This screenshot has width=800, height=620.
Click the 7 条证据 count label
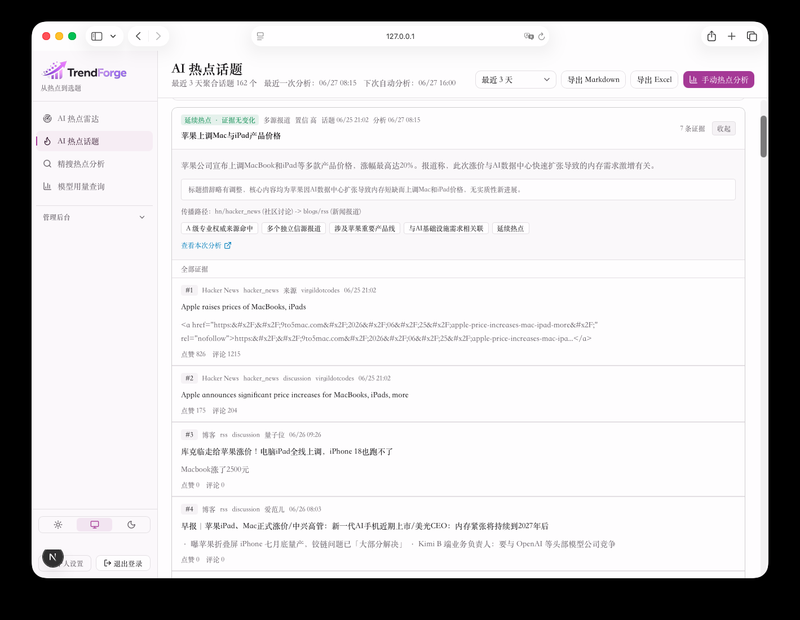tap(692, 129)
